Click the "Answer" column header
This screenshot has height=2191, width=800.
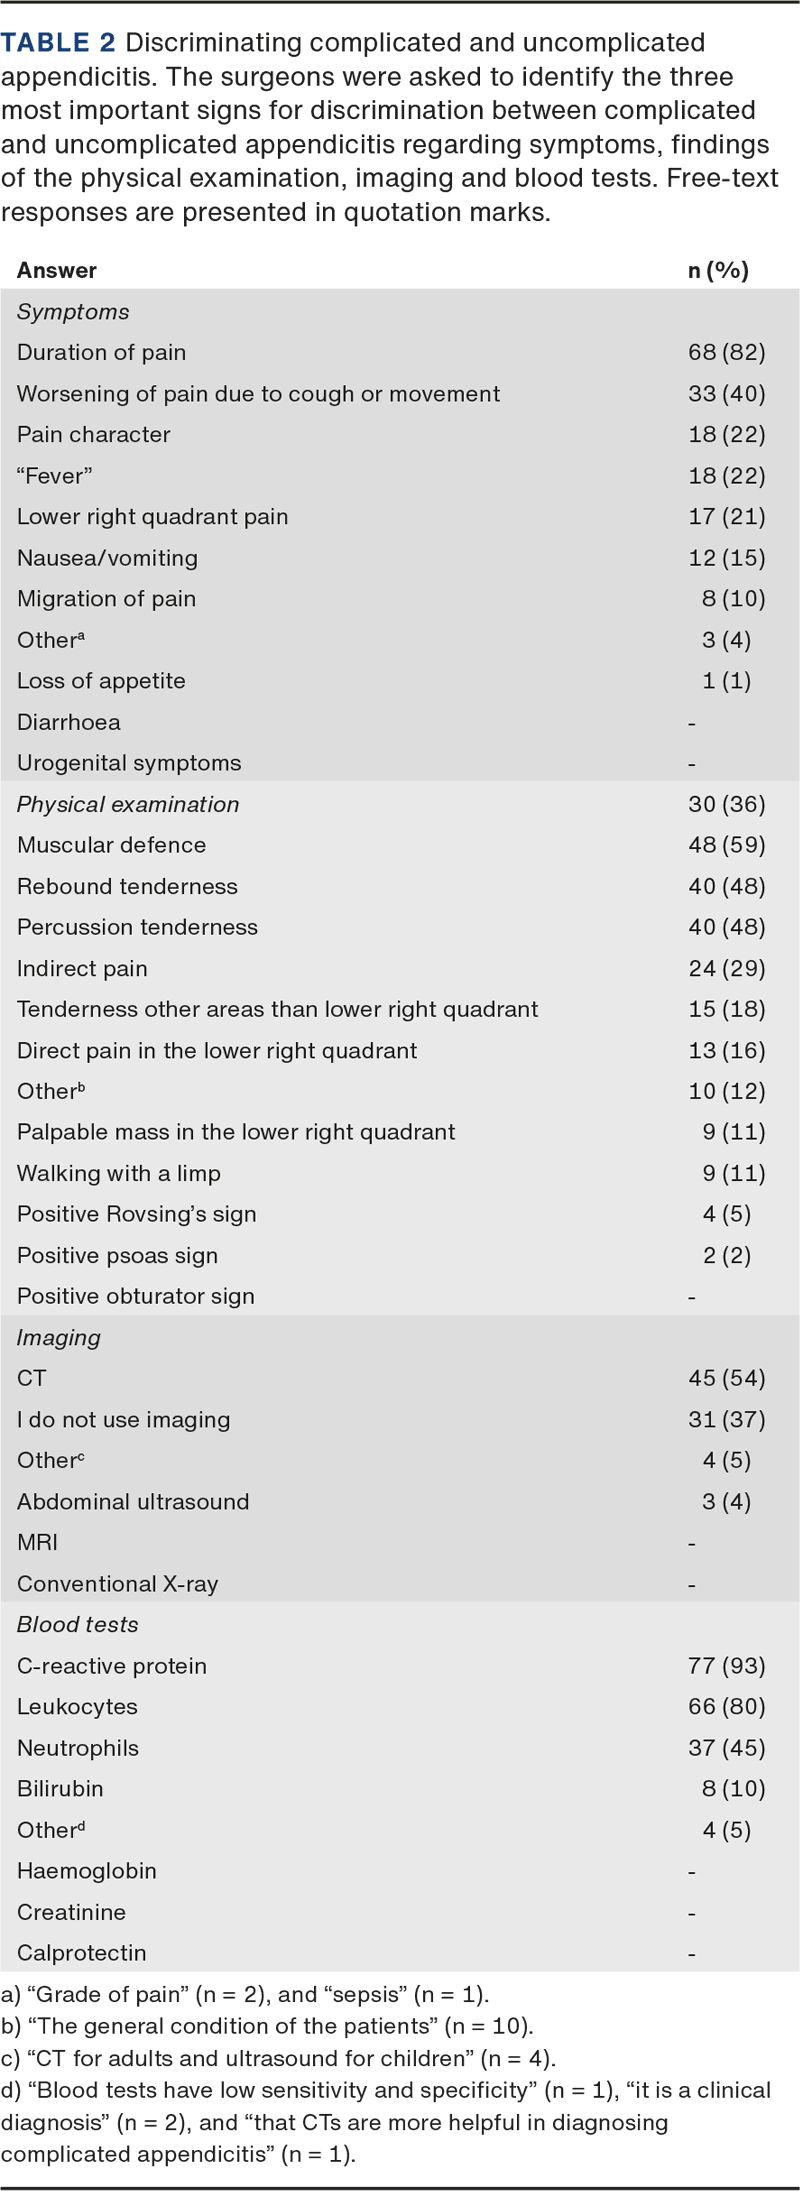[57, 270]
